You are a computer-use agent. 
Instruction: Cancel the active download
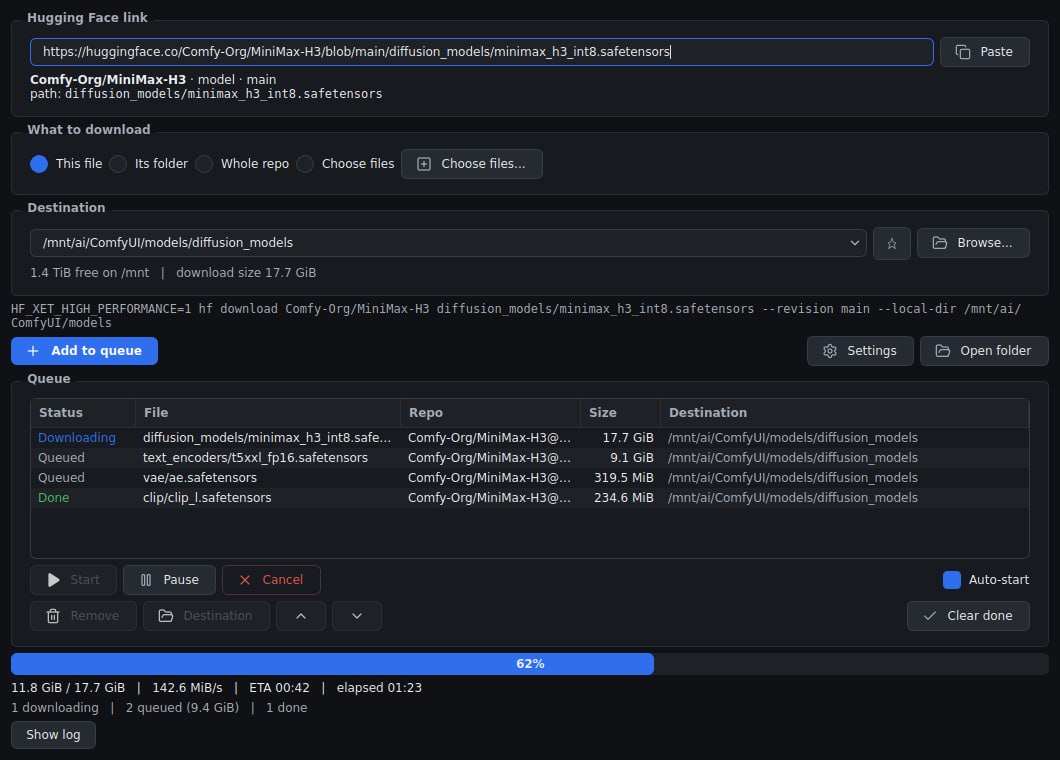click(271, 580)
